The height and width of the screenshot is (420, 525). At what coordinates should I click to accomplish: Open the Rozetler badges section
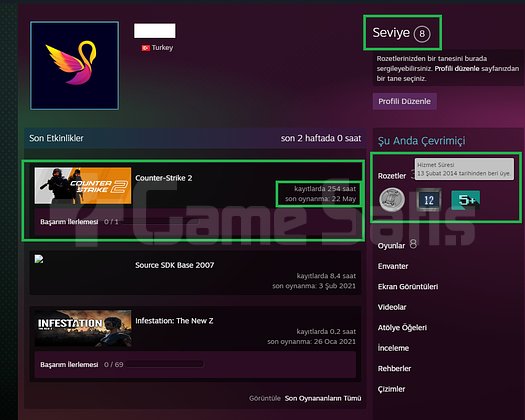click(392, 176)
